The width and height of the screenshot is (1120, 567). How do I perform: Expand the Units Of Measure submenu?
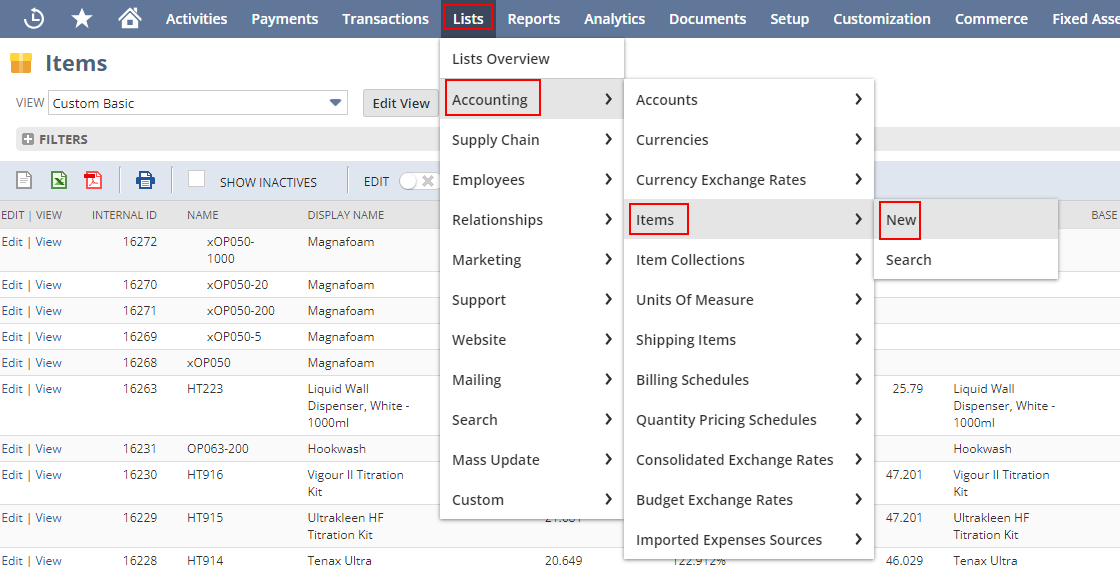[x=748, y=300]
